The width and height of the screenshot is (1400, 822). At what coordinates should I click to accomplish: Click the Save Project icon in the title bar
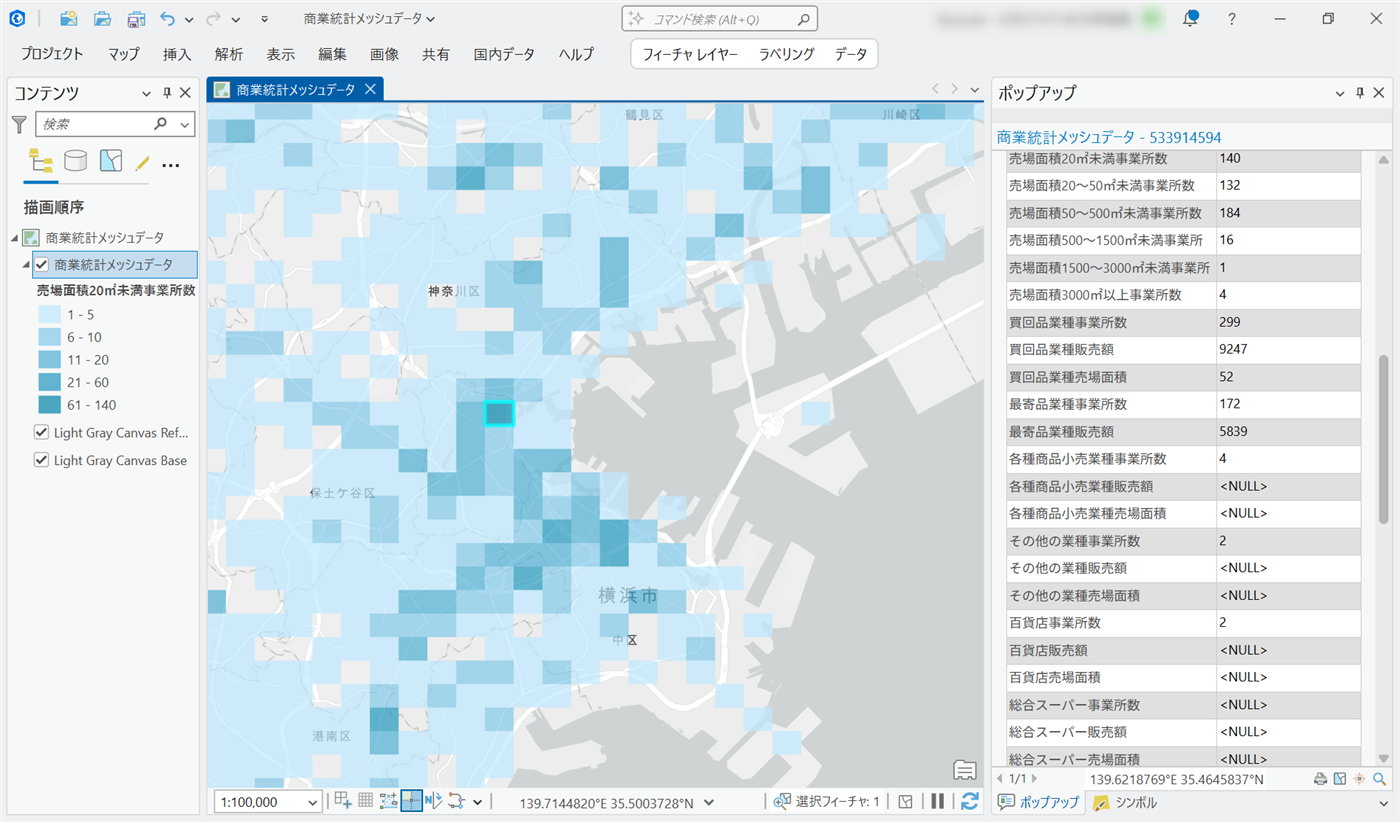136,19
